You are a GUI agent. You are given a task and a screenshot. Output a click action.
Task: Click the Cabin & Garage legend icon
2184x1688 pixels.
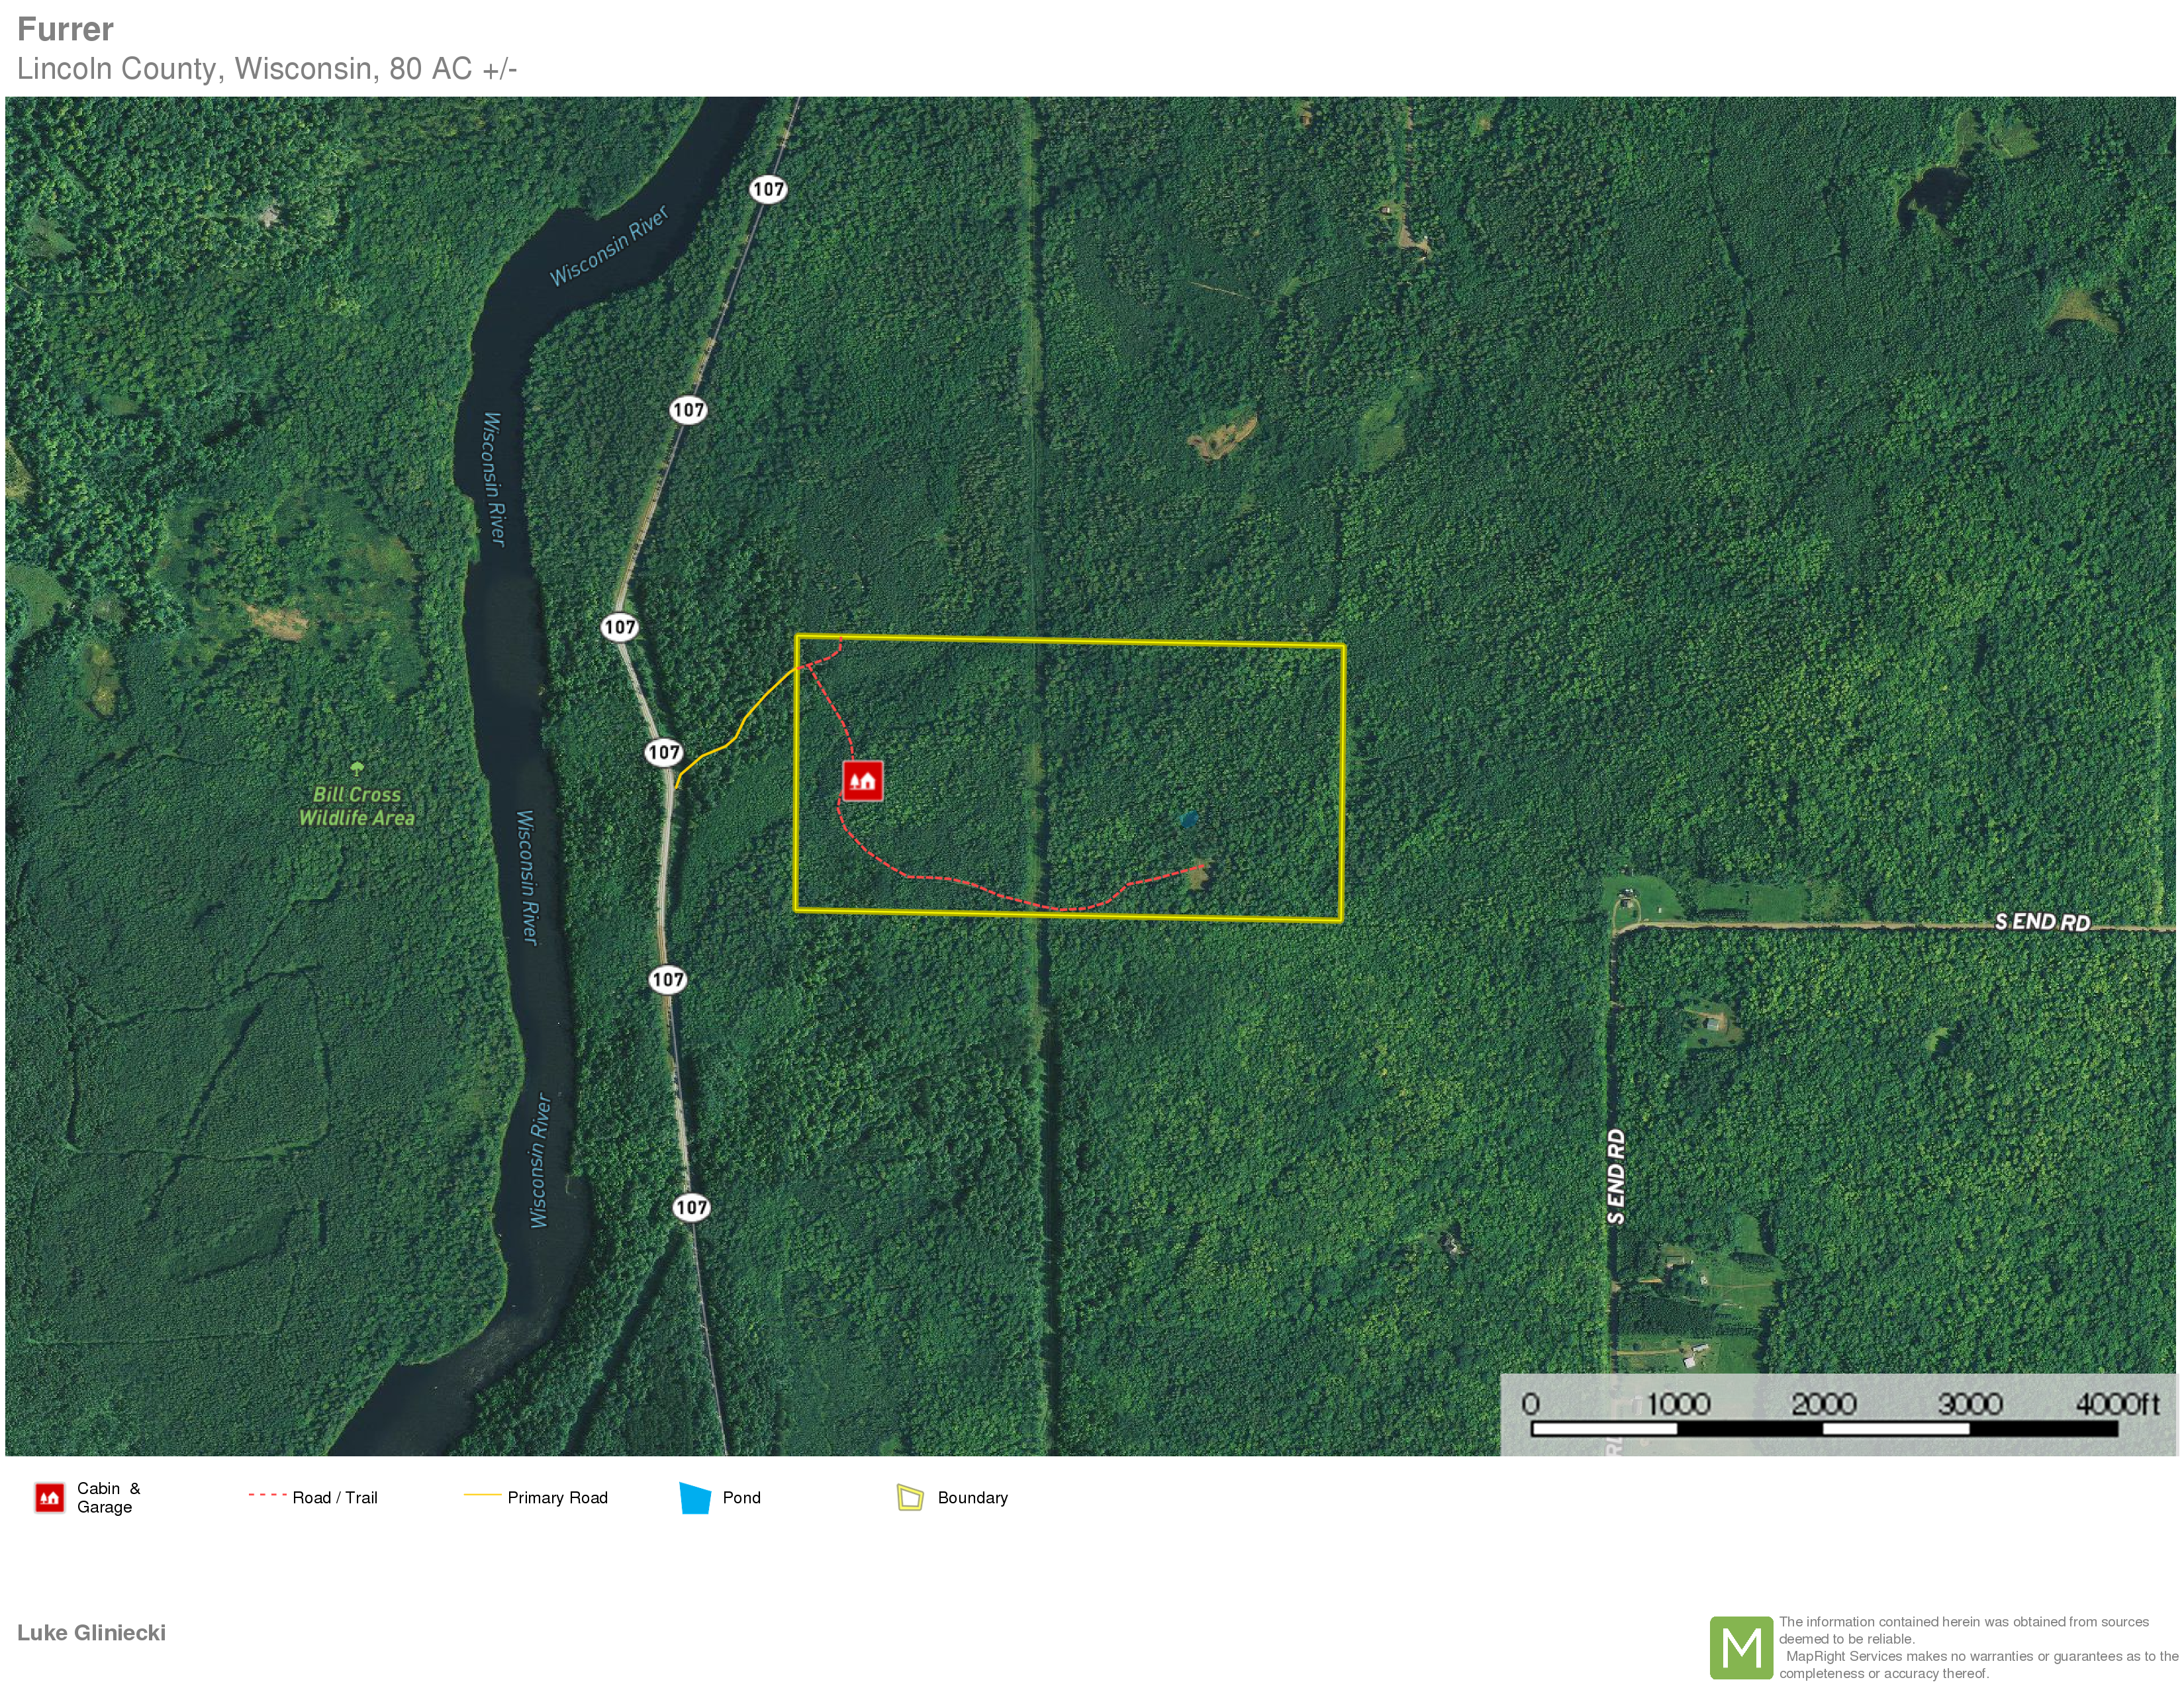tap(49, 1497)
